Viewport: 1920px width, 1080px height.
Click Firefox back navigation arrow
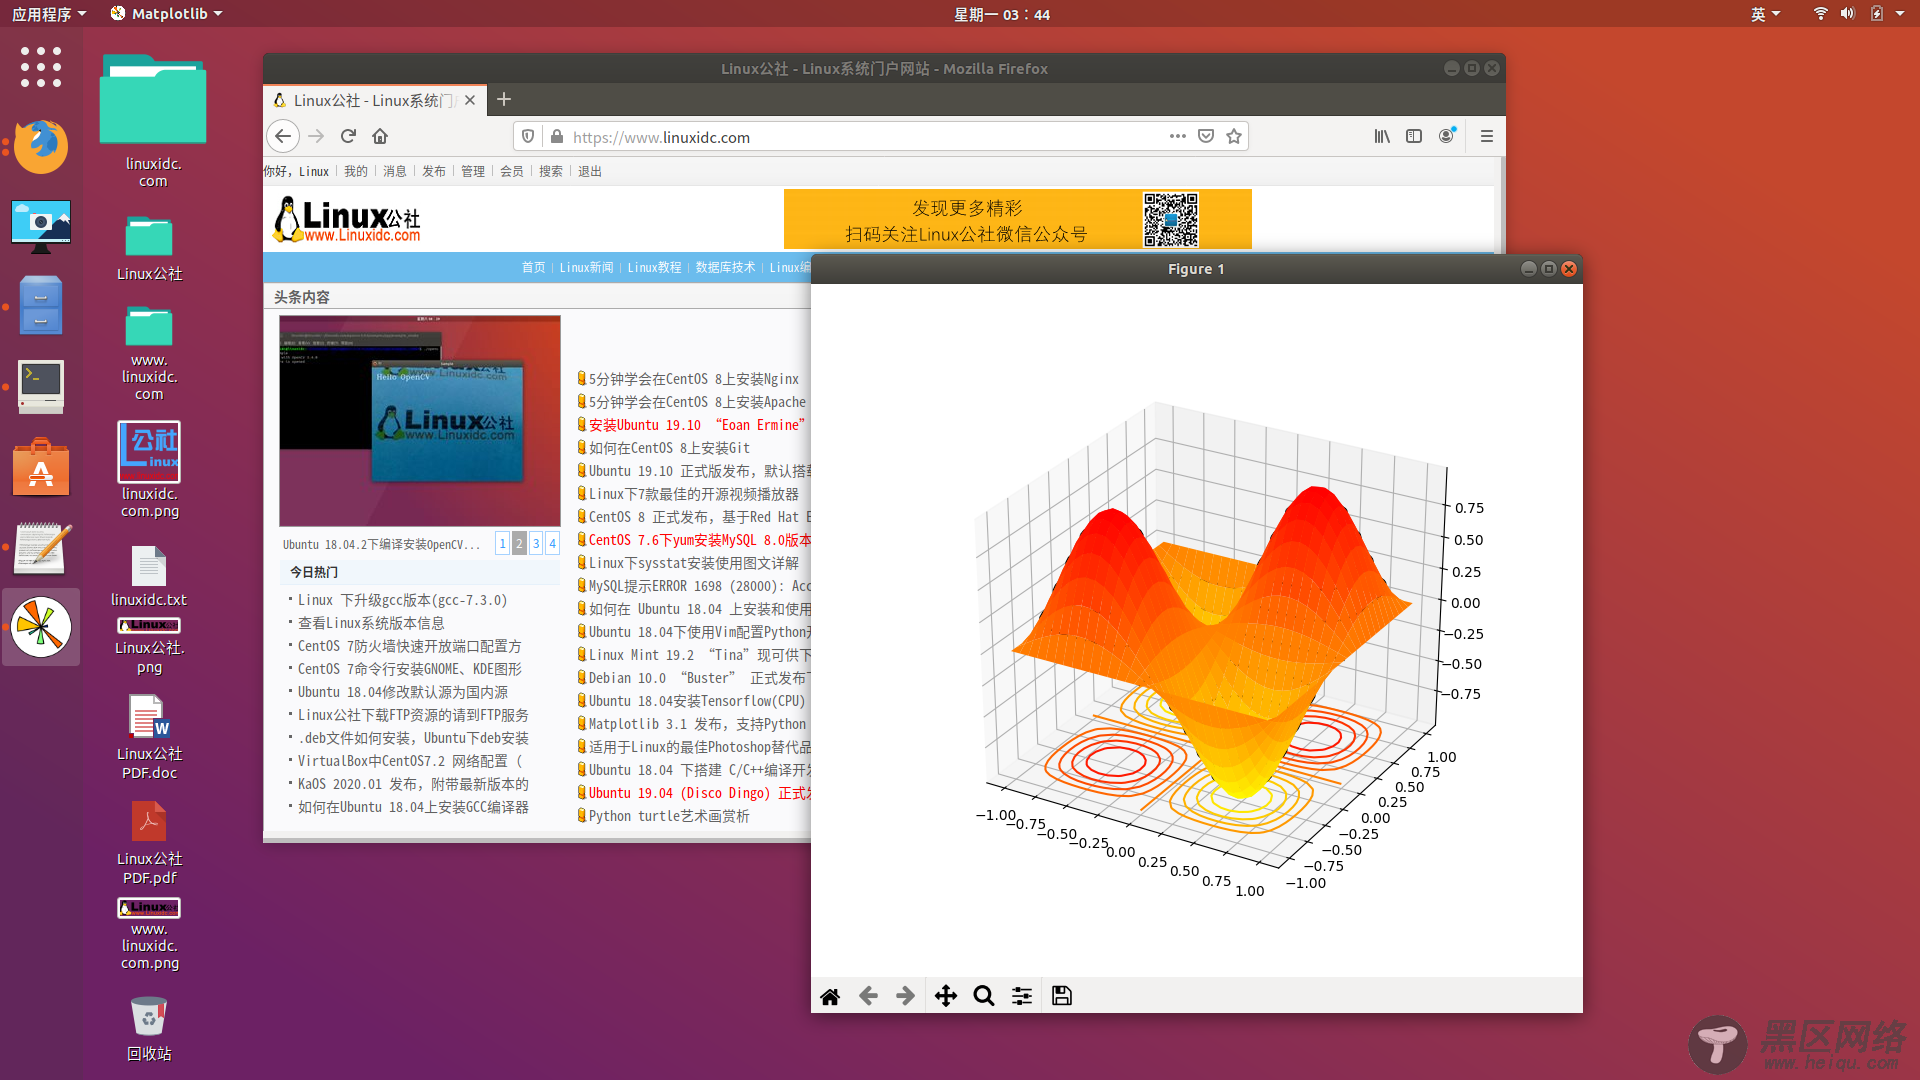coord(283,136)
